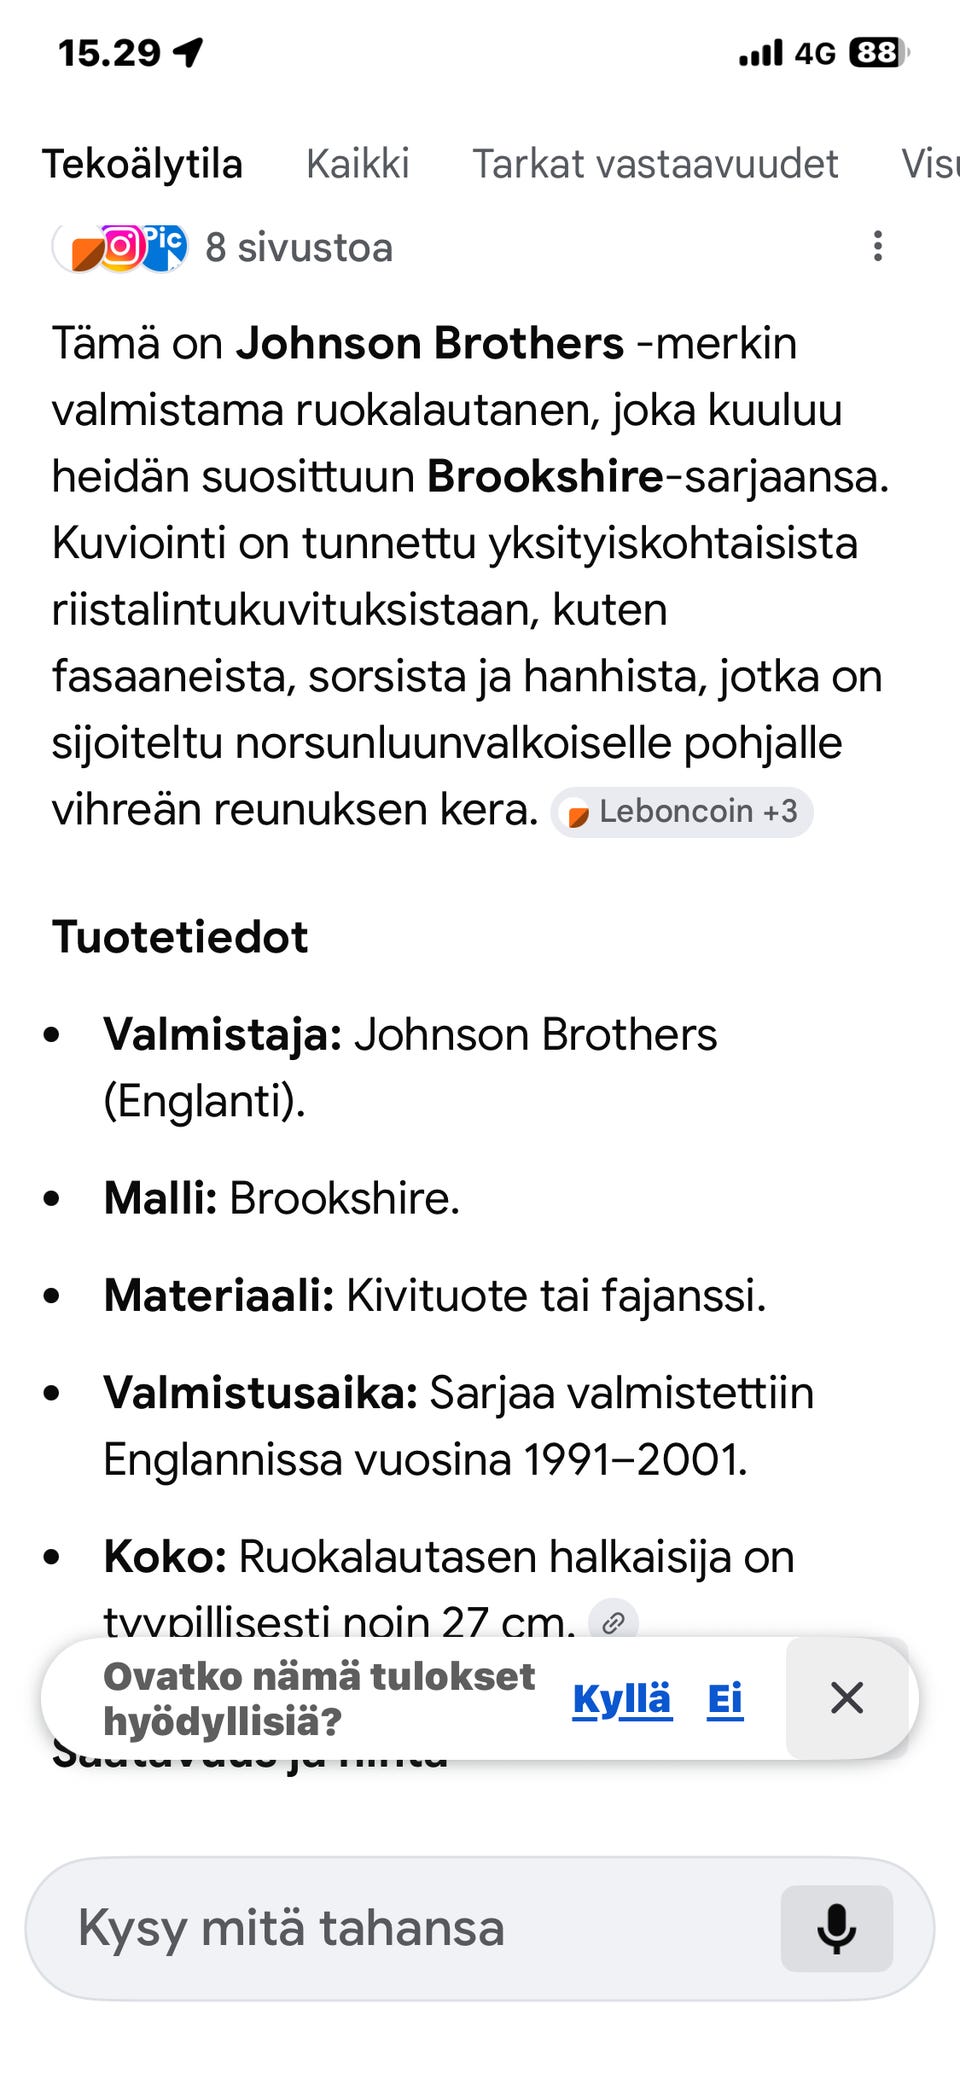Open the Tarkat vastaavuudet tab

click(x=656, y=163)
